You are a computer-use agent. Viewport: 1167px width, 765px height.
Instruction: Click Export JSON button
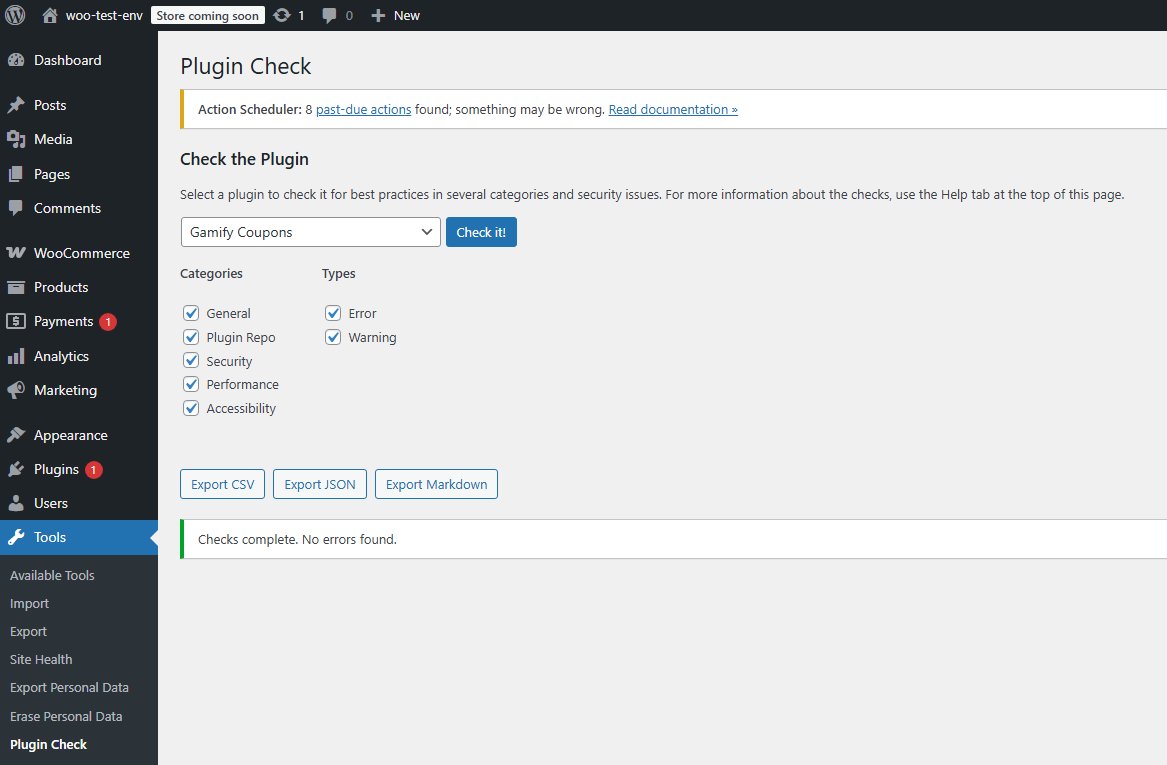tap(320, 484)
